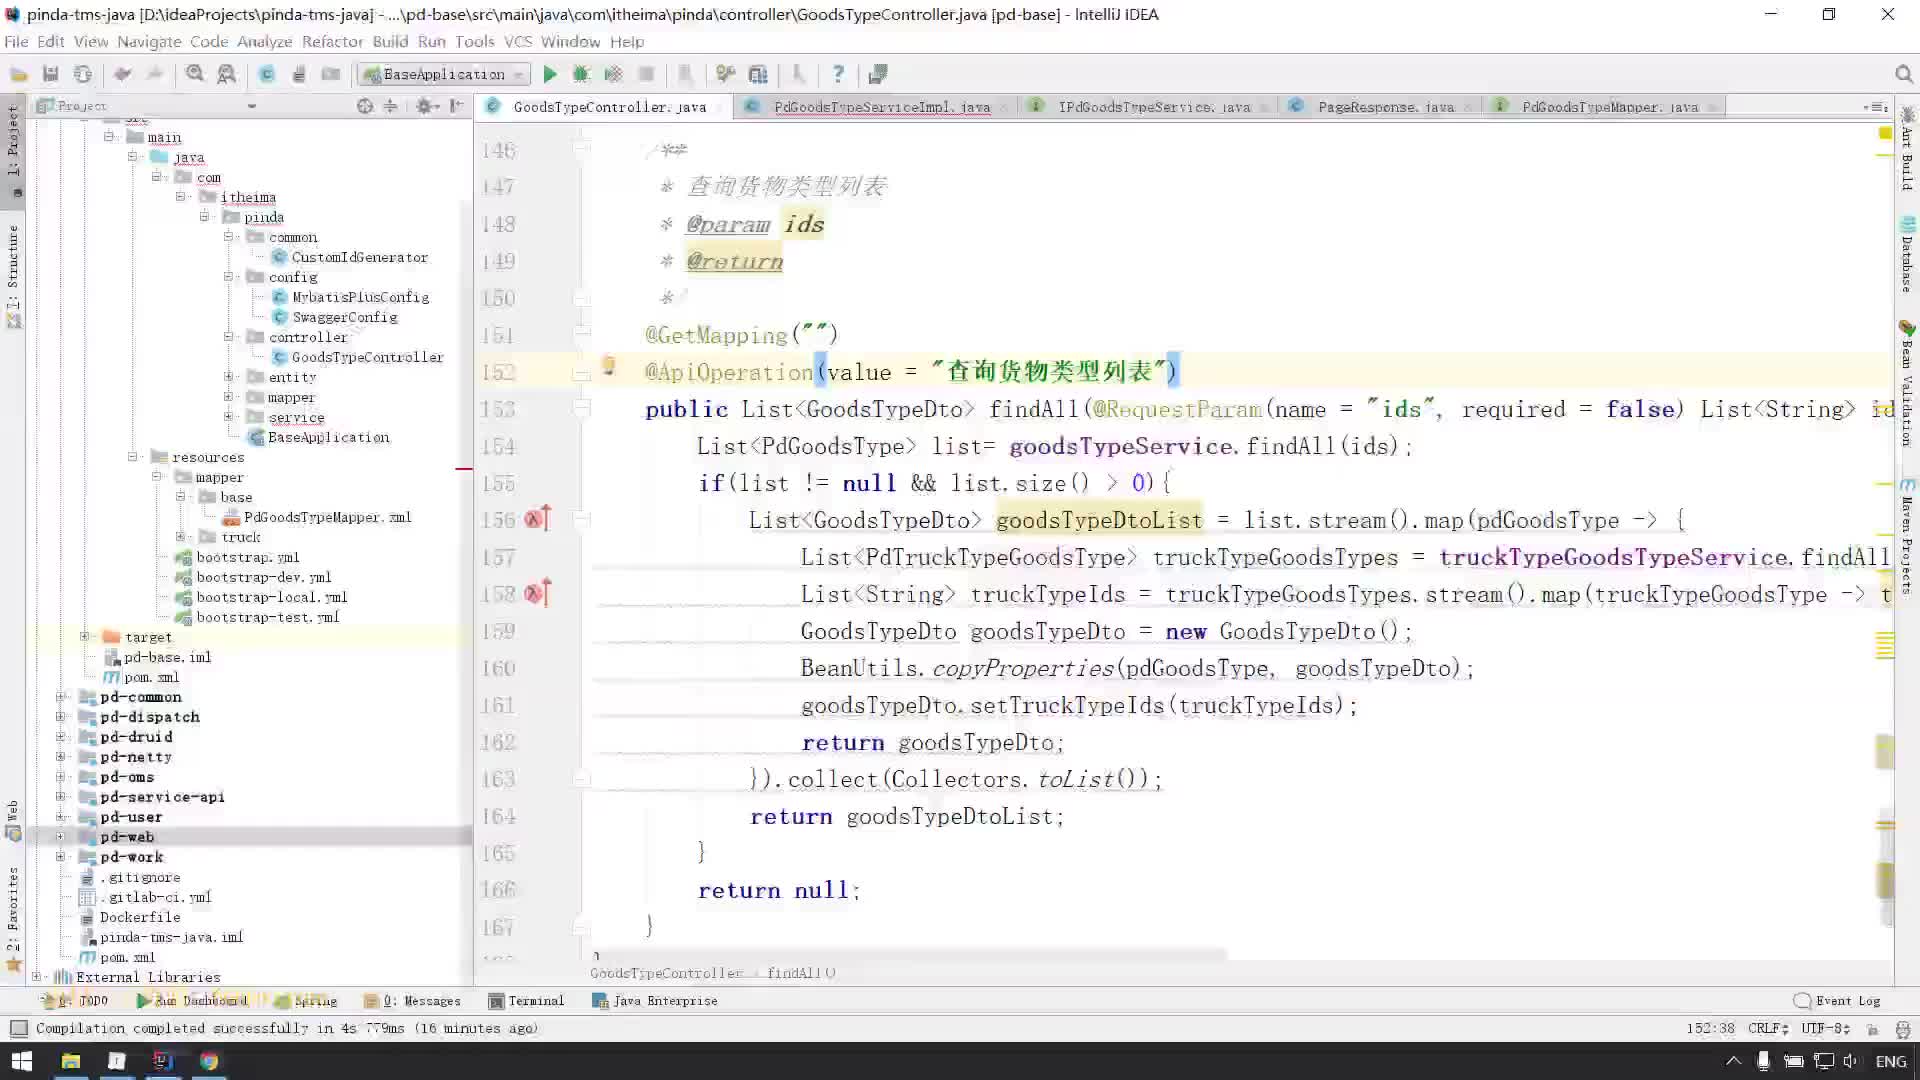Viewport: 1920px width, 1080px height.
Task: Click the CRLF line separator in status bar
Action: click(1768, 1028)
